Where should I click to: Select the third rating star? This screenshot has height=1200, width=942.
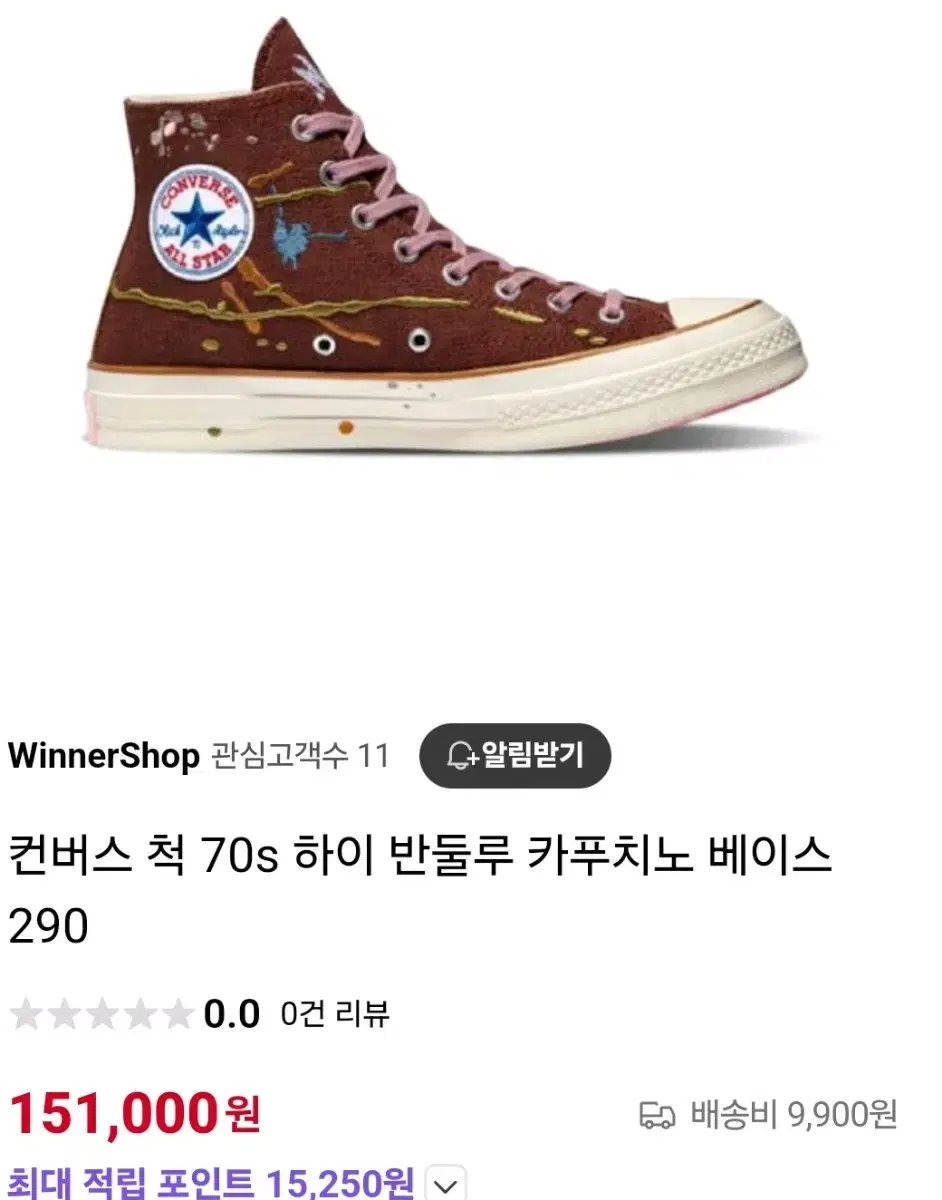point(100,1015)
